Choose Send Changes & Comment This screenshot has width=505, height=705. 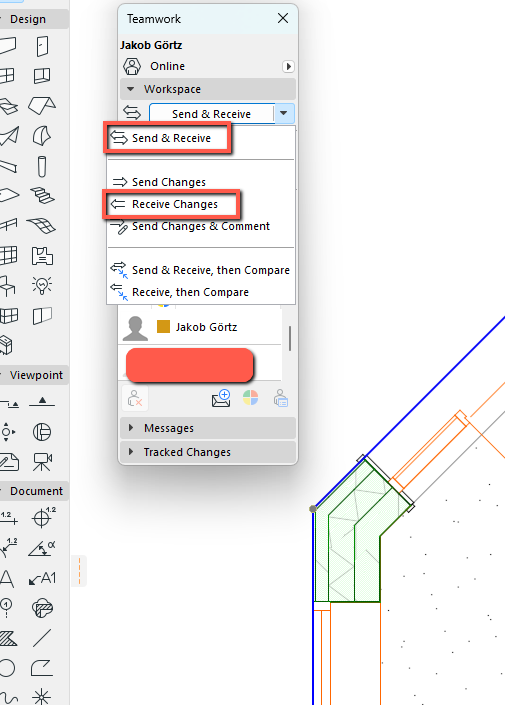[201, 226]
